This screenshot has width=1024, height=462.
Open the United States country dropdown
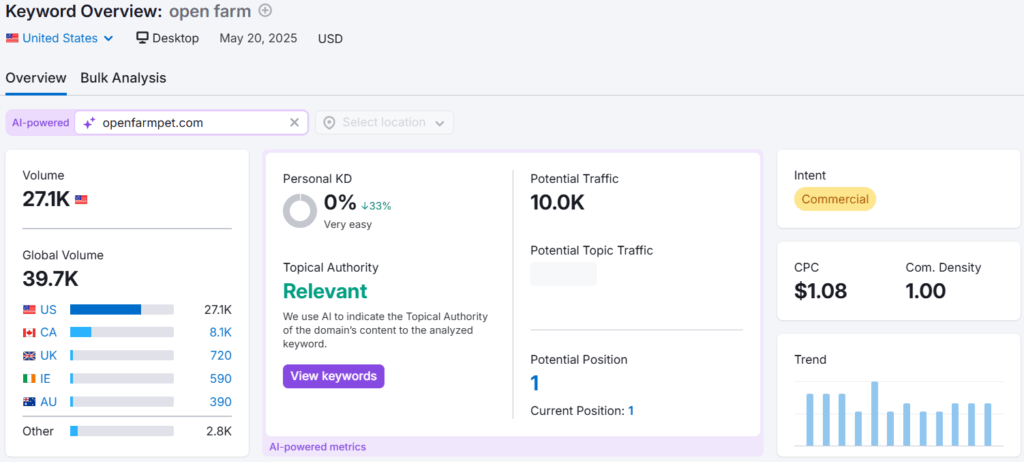tap(60, 38)
